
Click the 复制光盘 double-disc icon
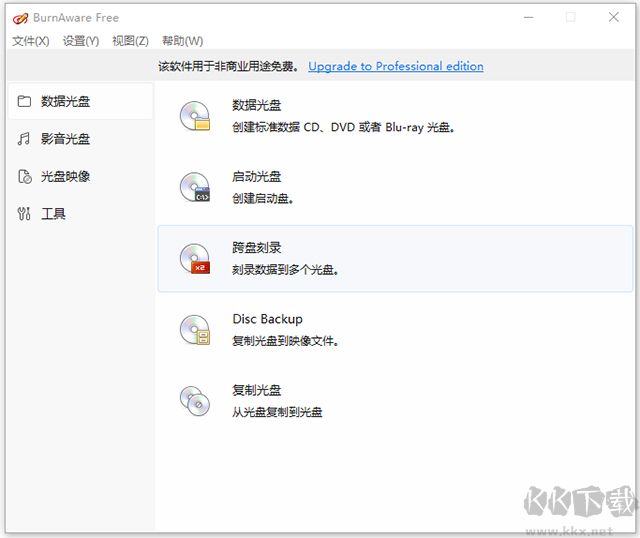(x=195, y=401)
